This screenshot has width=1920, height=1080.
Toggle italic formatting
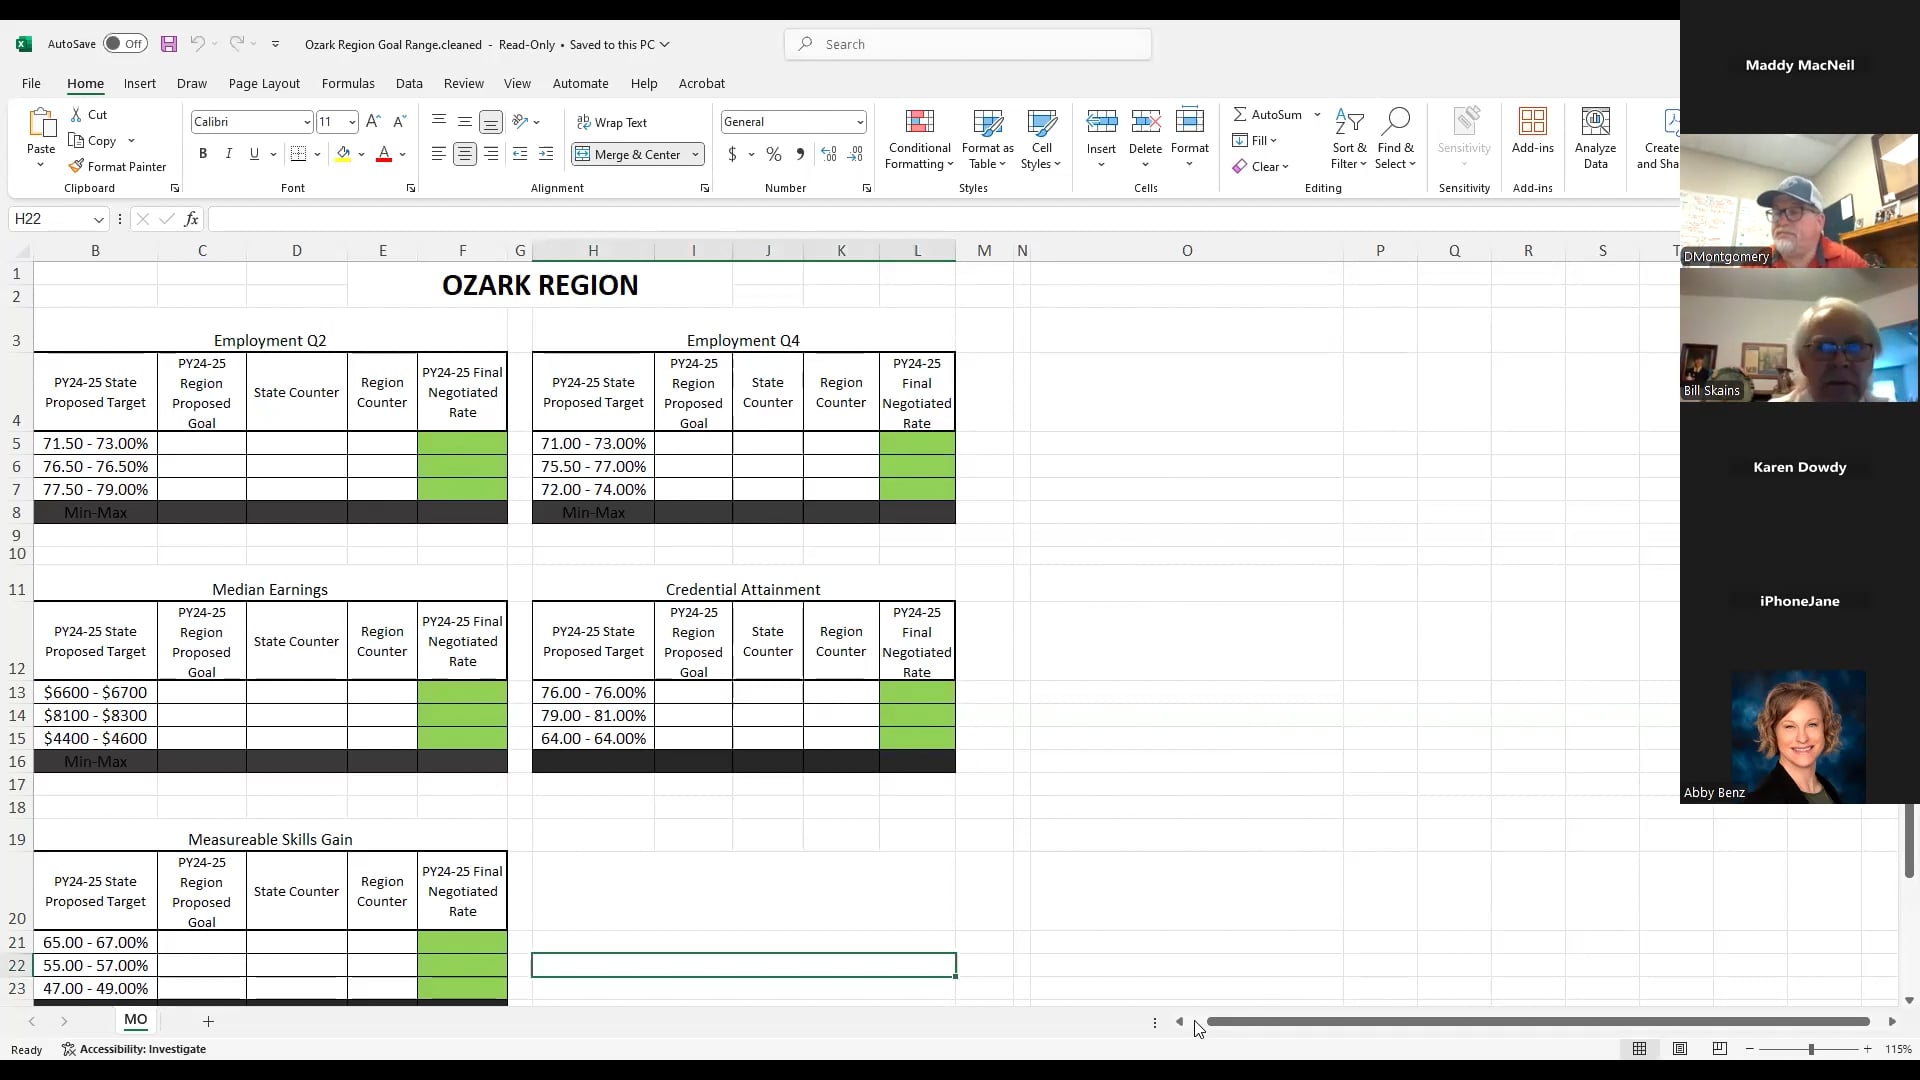coord(228,153)
